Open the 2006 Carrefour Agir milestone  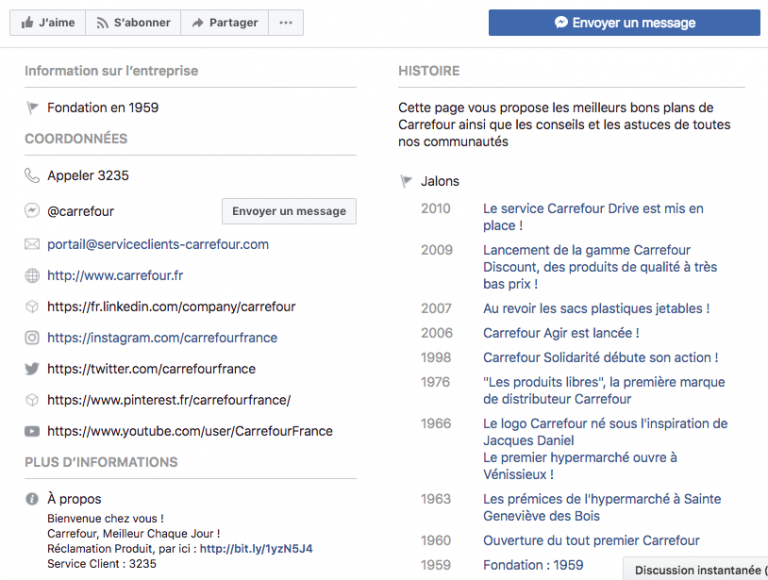[x=561, y=333]
